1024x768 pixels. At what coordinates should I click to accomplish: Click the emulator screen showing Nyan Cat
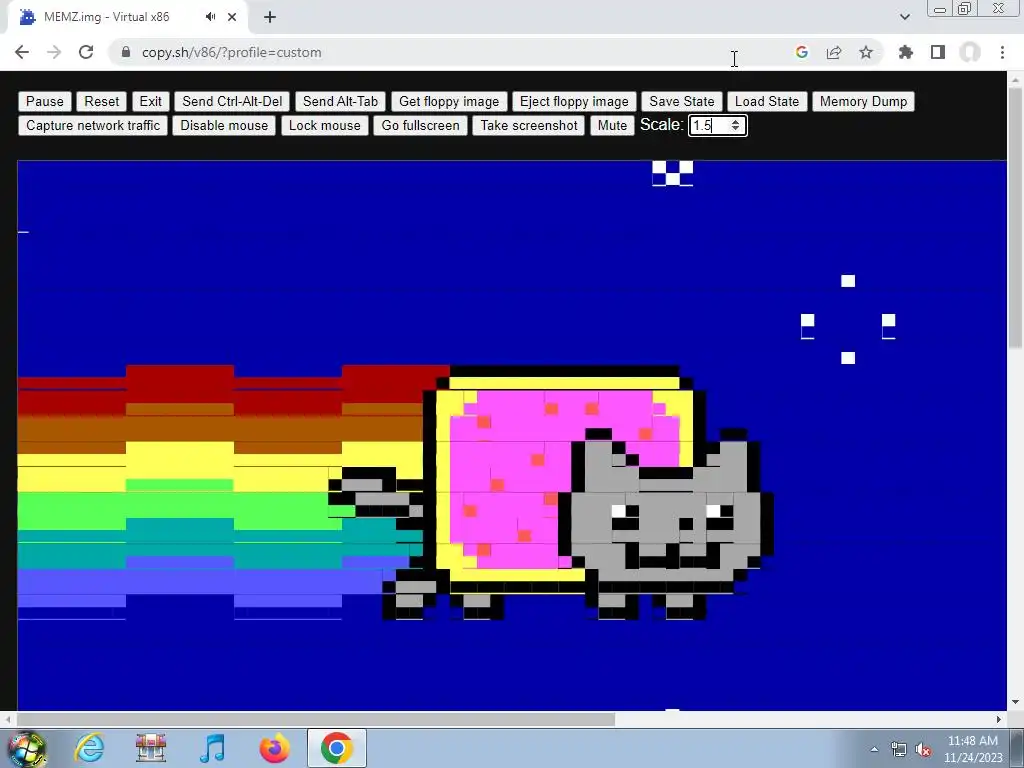pos(512,435)
